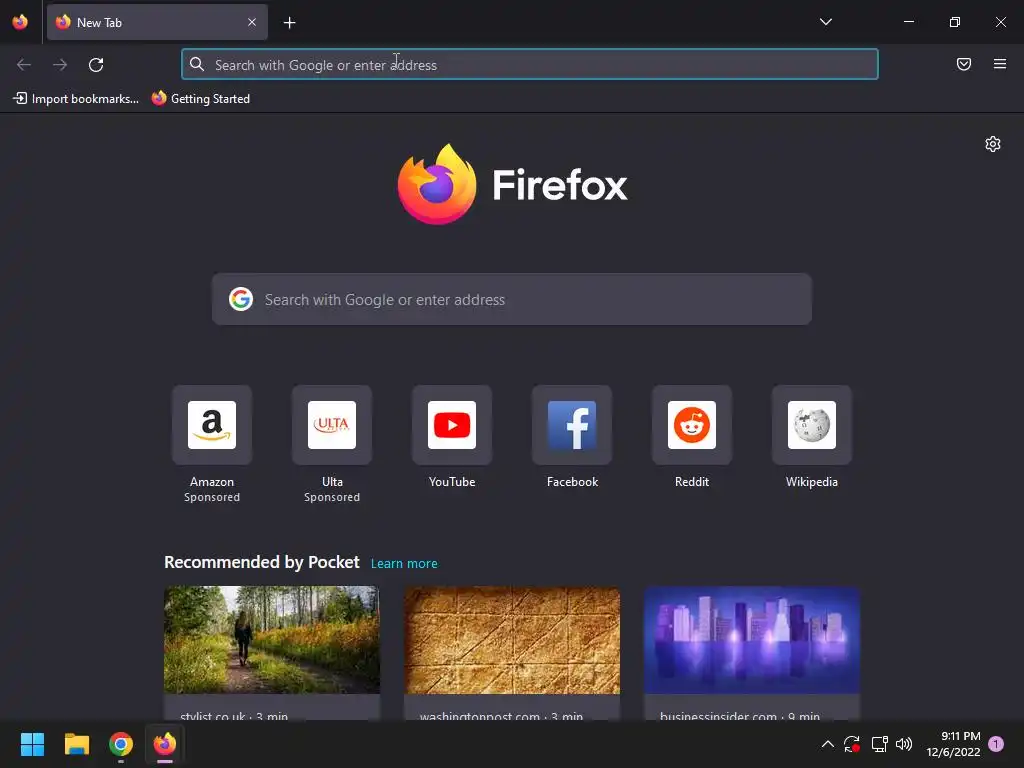
Task: Open the notification badge showing 1
Action: pos(996,744)
